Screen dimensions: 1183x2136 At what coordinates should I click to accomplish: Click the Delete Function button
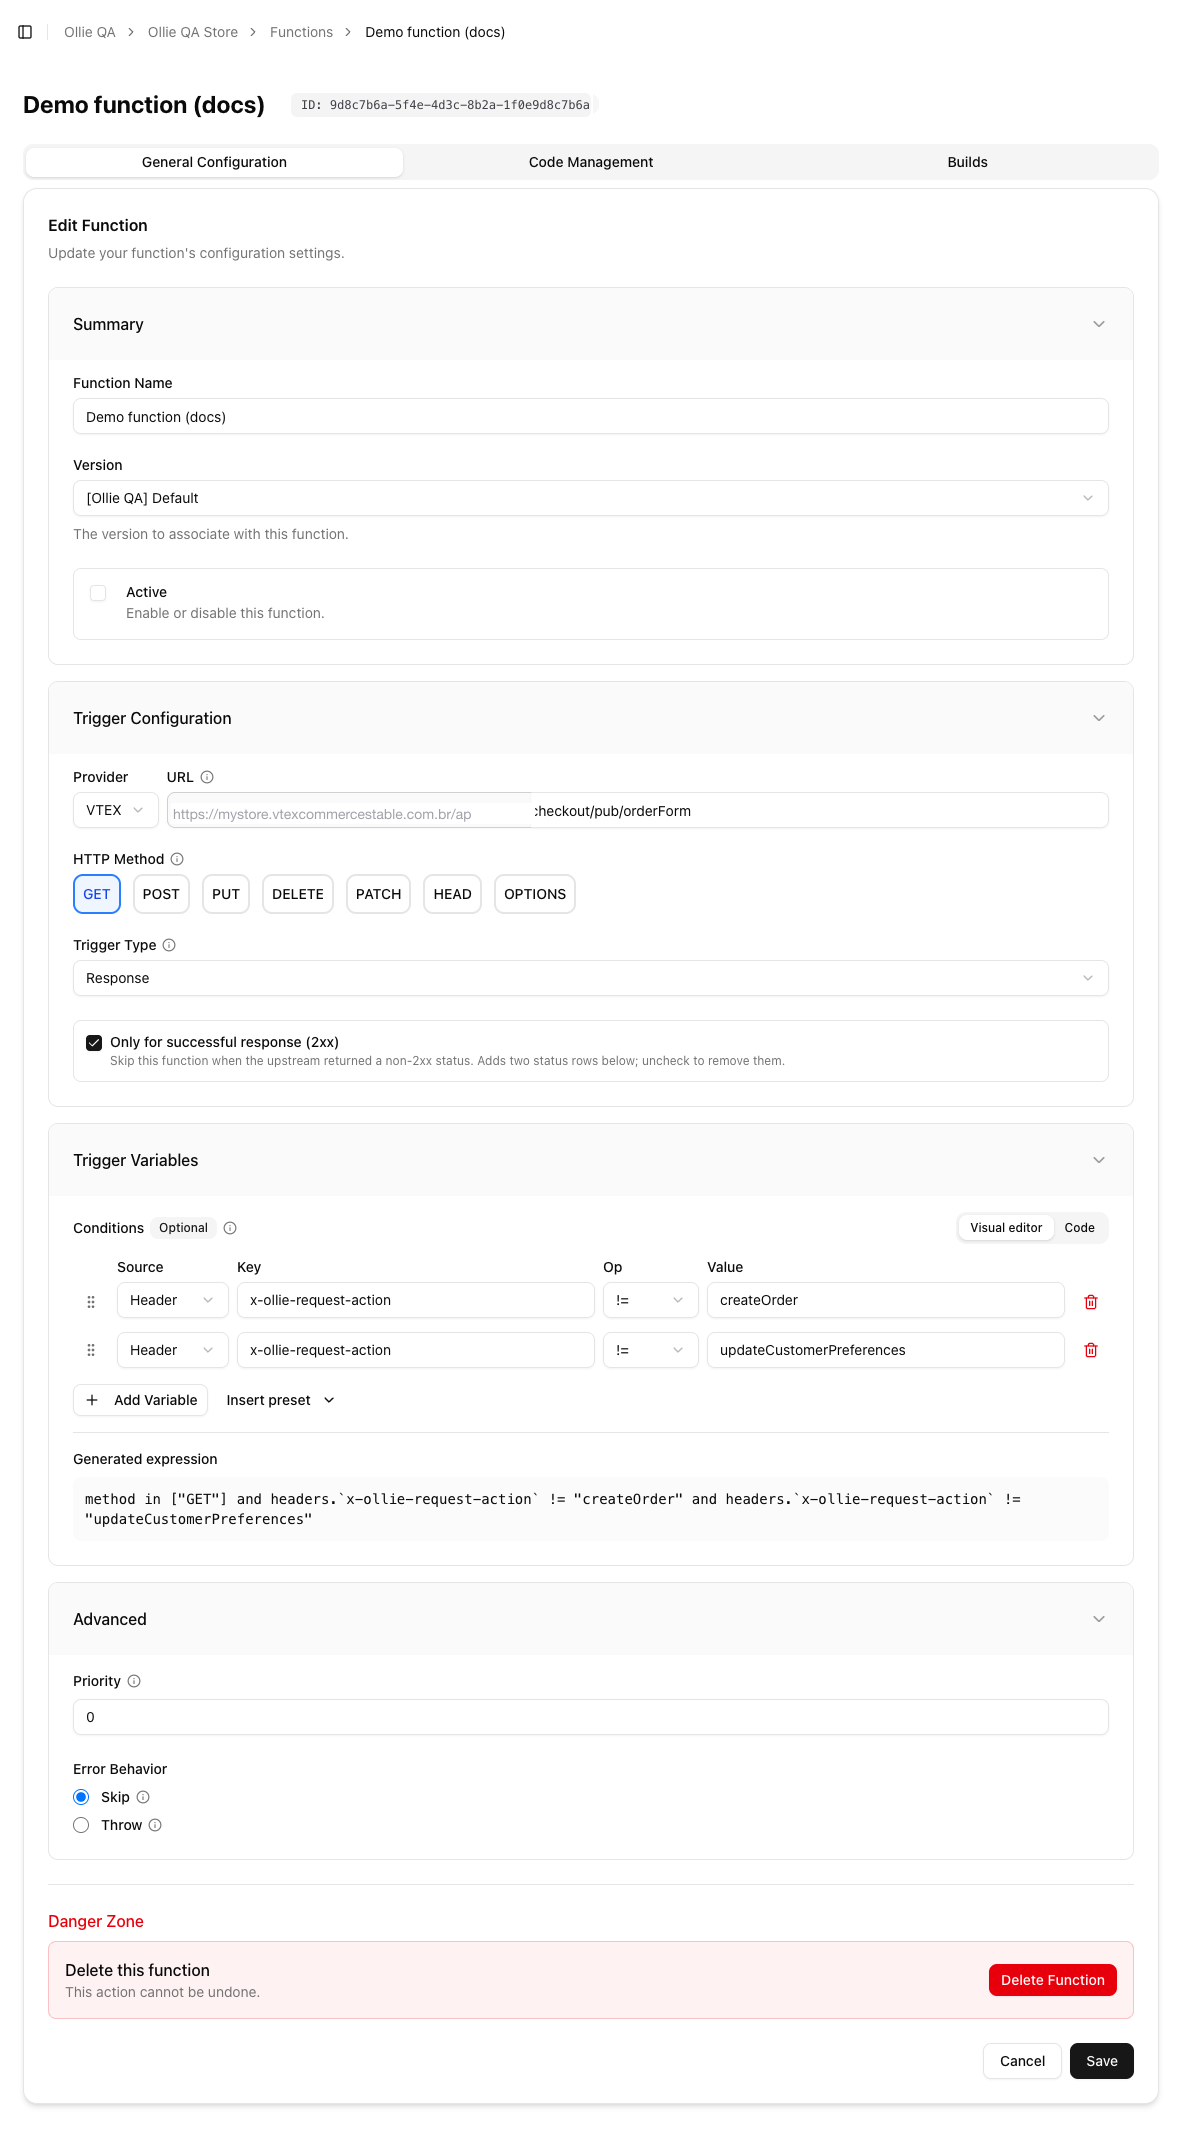tap(1053, 1980)
